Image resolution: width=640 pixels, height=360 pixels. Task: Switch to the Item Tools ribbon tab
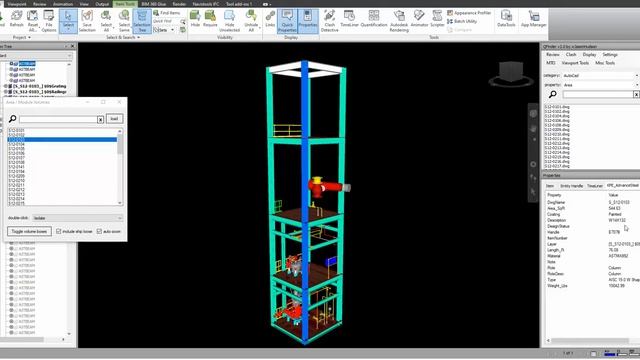[125, 4]
